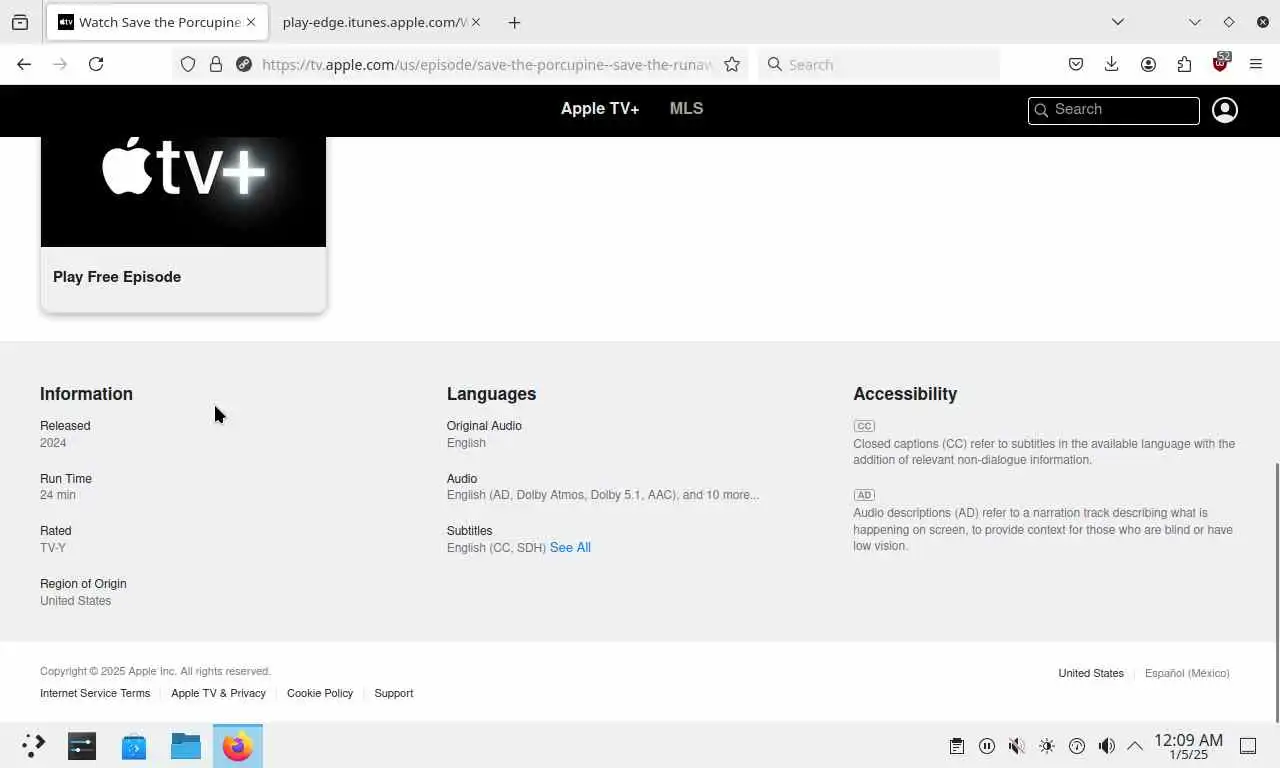Click the AD accessibility badge
This screenshot has height=768, width=1280.
coord(865,495)
